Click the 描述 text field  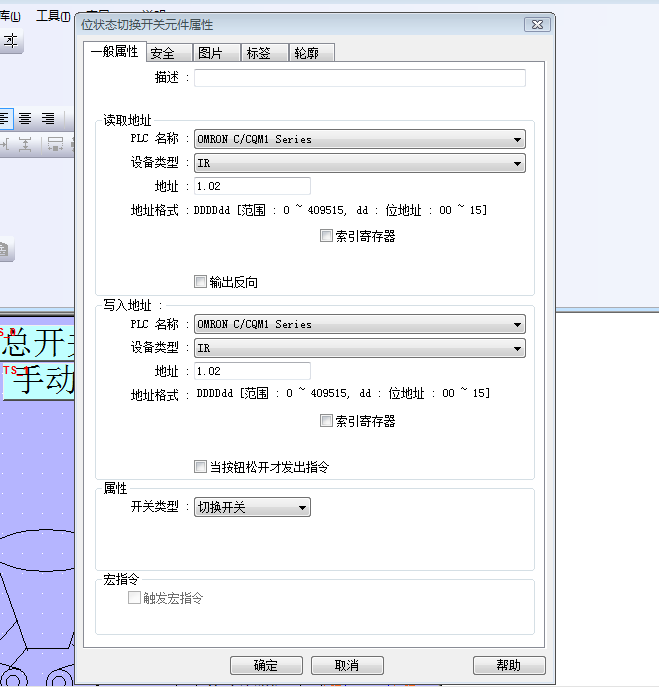(359, 78)
